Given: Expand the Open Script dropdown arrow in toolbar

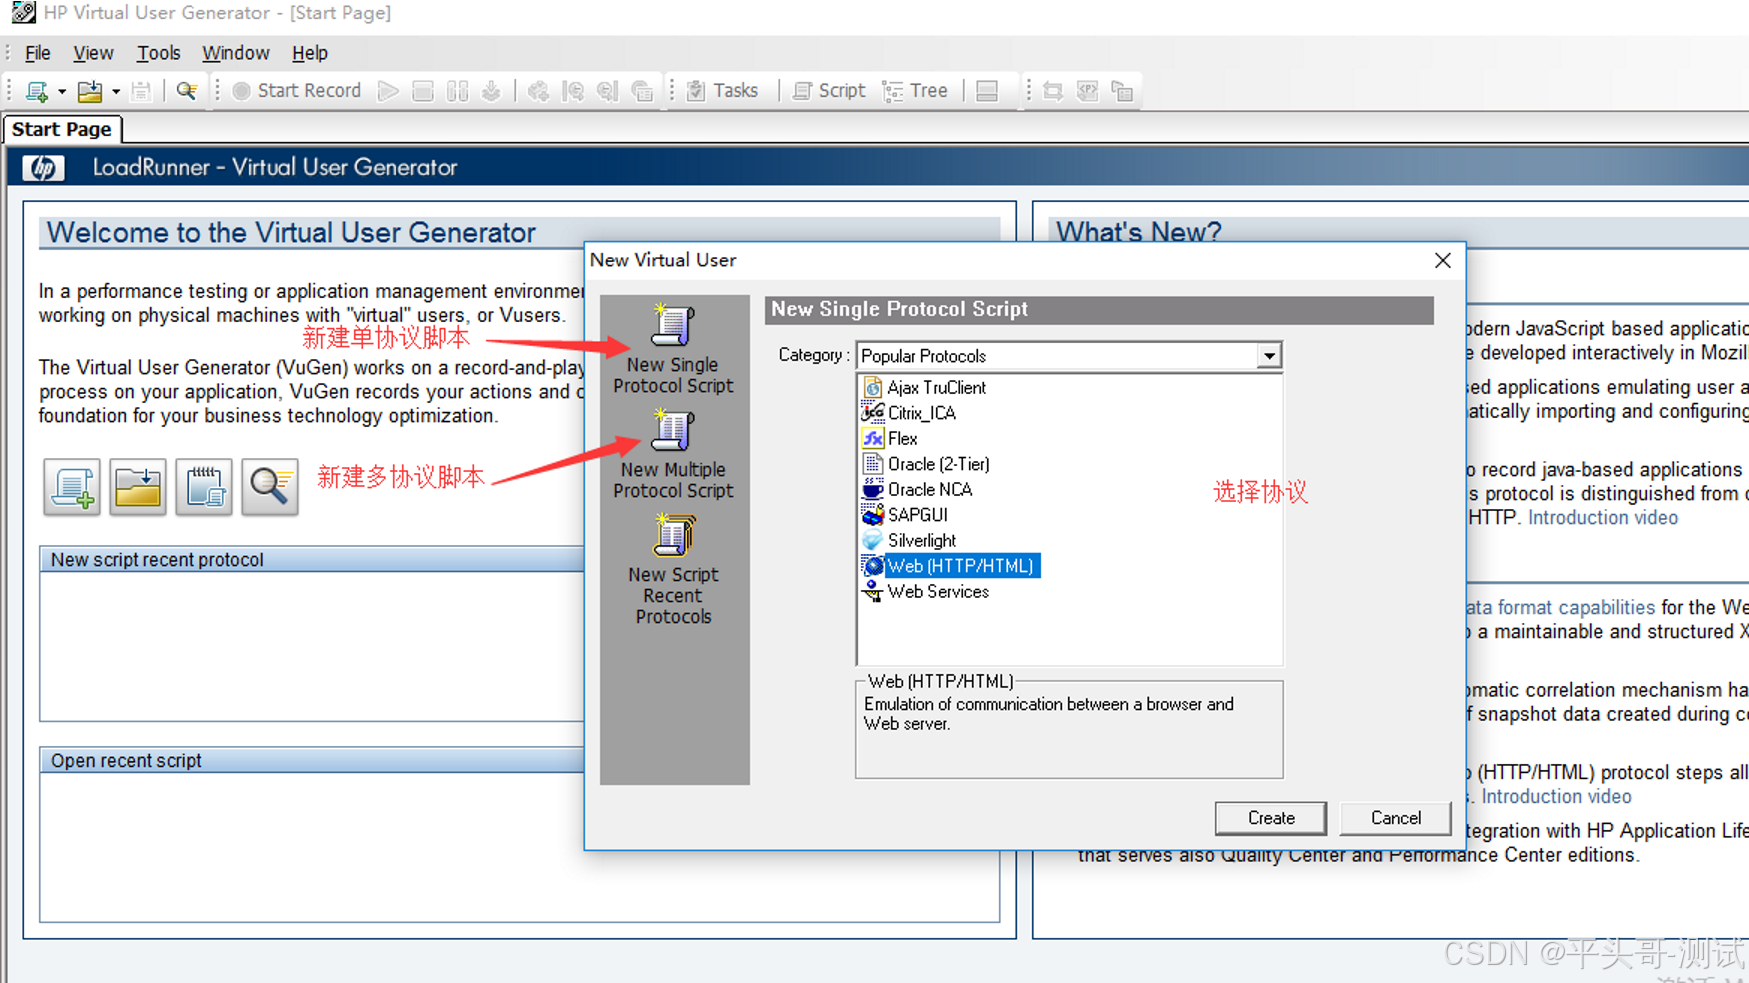Looking at the screenshot, I should [x=116, y=92].
